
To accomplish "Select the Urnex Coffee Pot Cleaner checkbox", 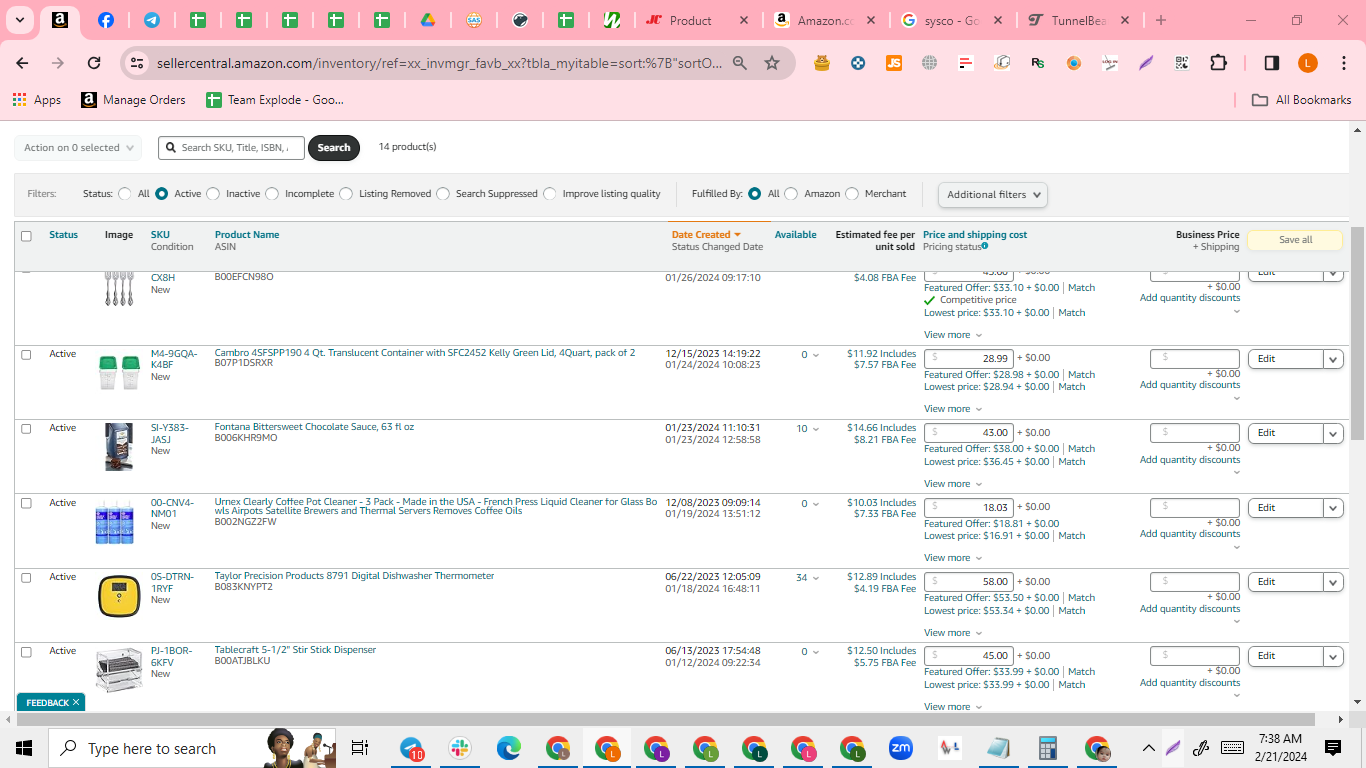I will [x=26, y=503].
